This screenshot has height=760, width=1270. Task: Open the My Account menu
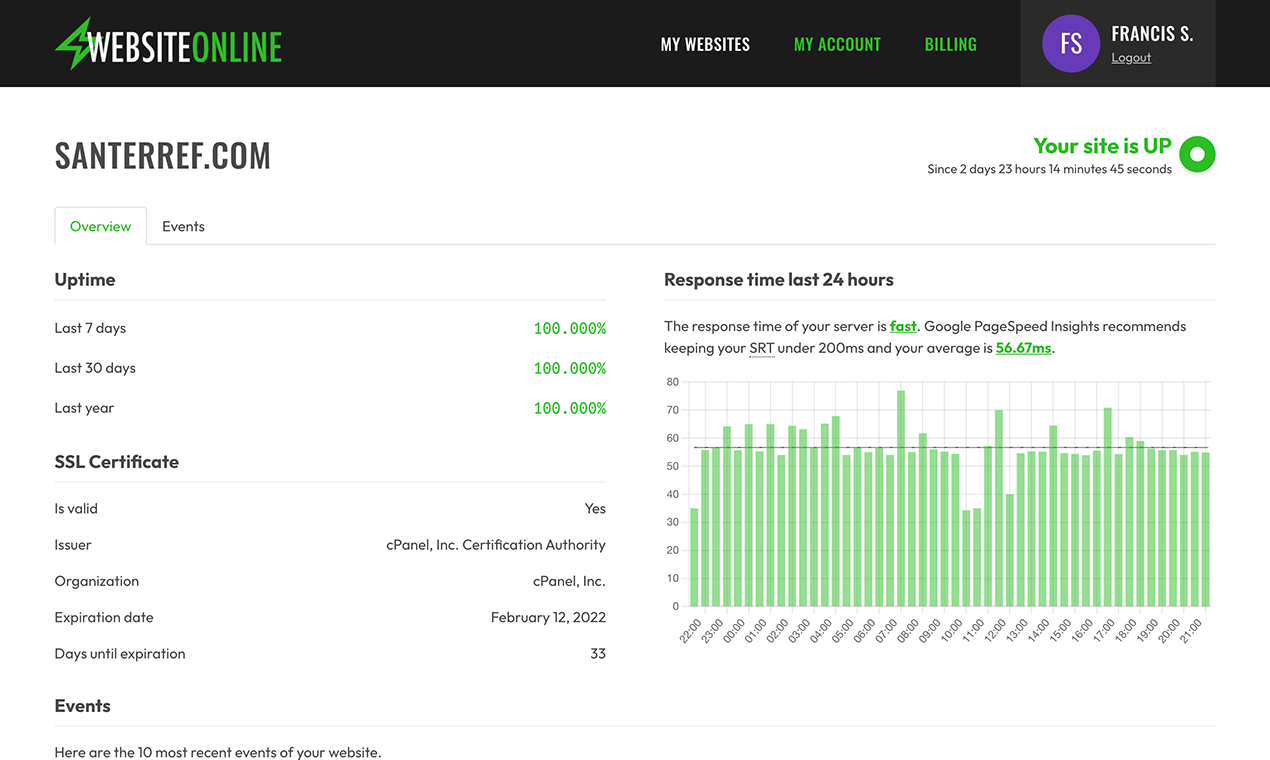837,44
